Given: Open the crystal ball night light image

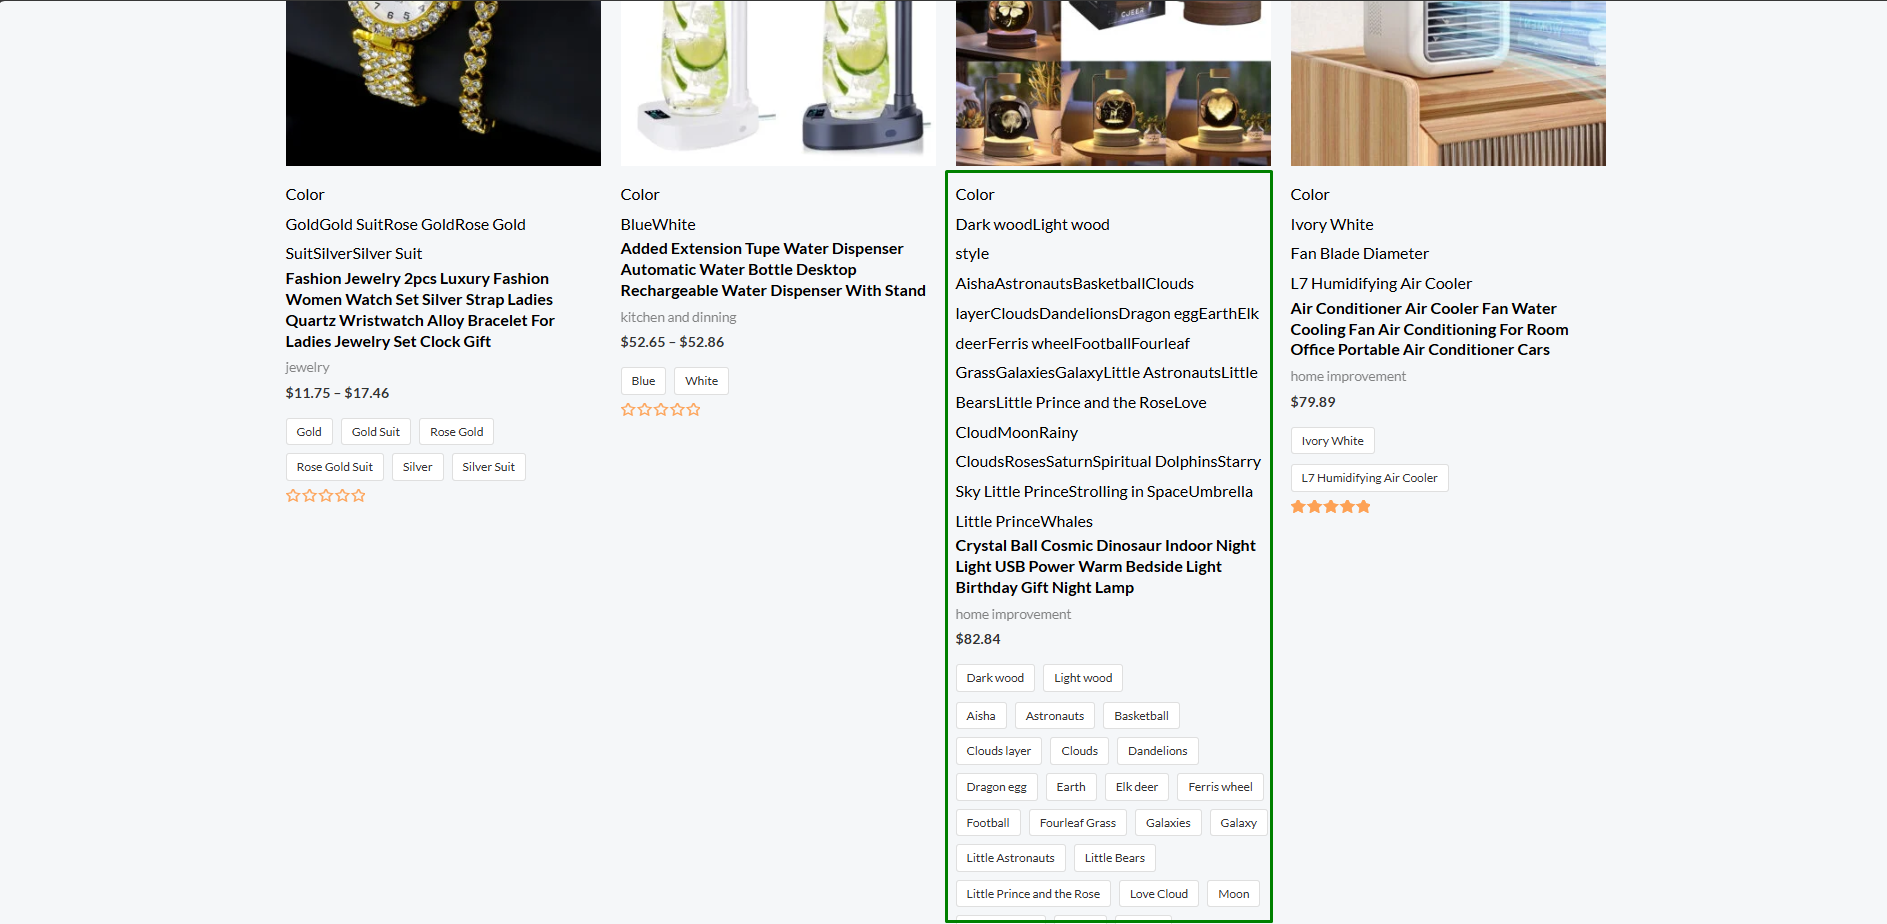Looking at the screenshot, I should coord(1113,83).
